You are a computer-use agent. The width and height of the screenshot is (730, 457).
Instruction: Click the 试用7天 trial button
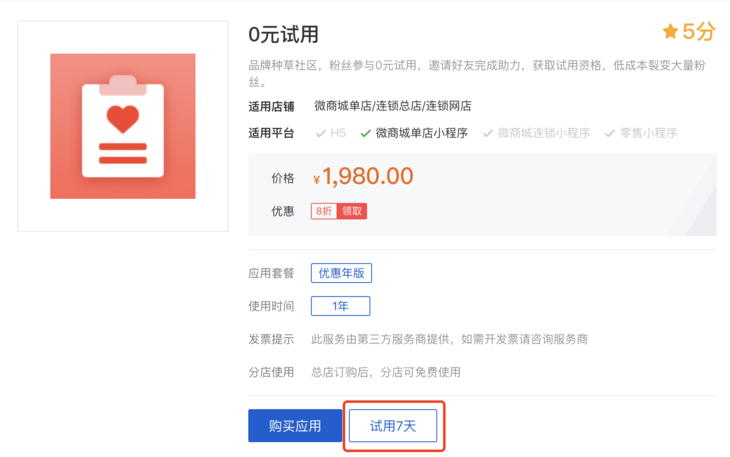(x=393, y=426)
